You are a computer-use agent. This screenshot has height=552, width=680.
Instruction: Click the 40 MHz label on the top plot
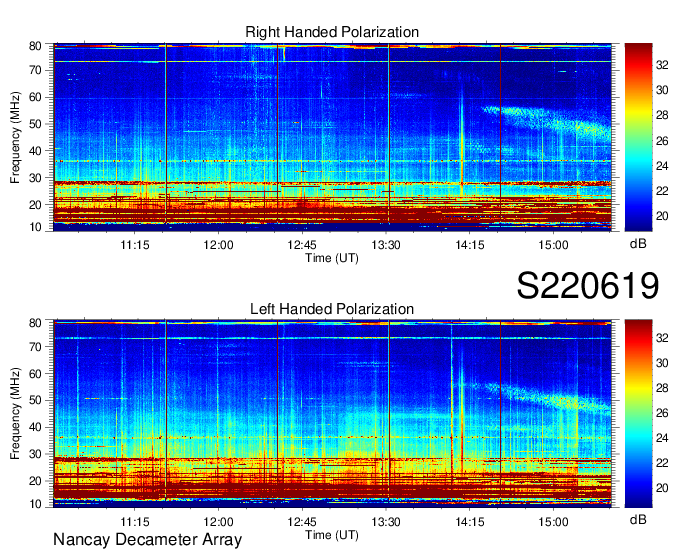[x=35, y=151]
